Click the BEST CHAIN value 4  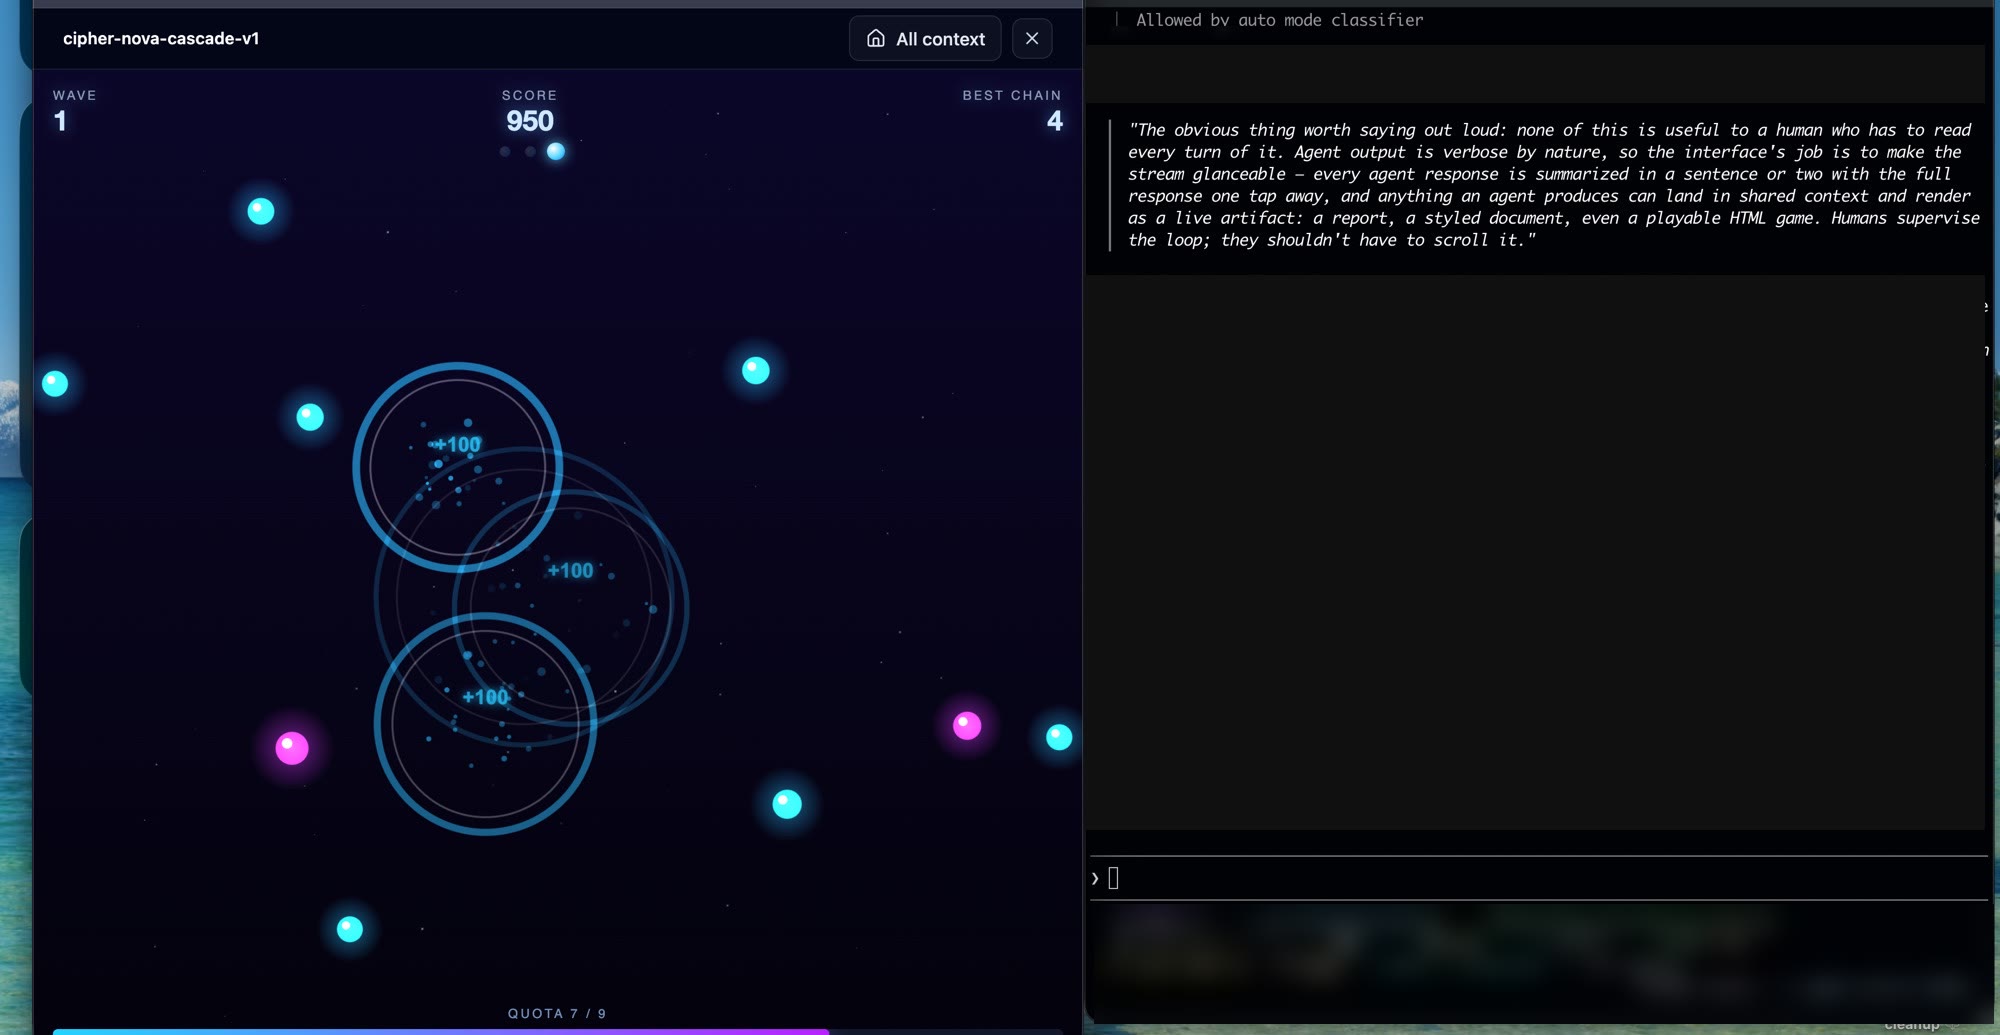(1054, 121)
